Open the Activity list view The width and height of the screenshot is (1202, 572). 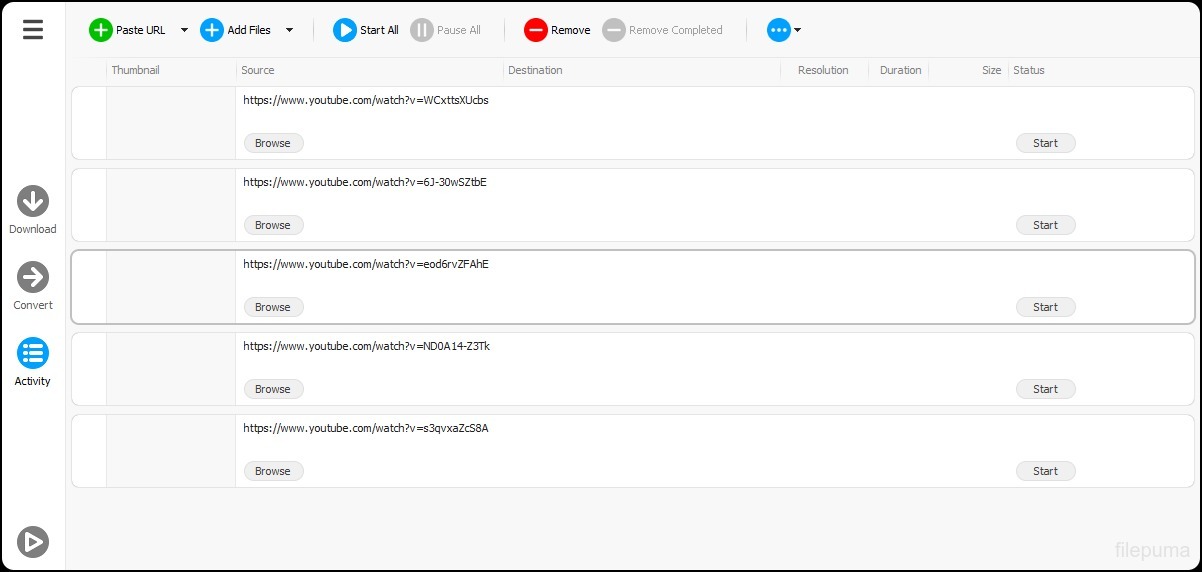33,353
